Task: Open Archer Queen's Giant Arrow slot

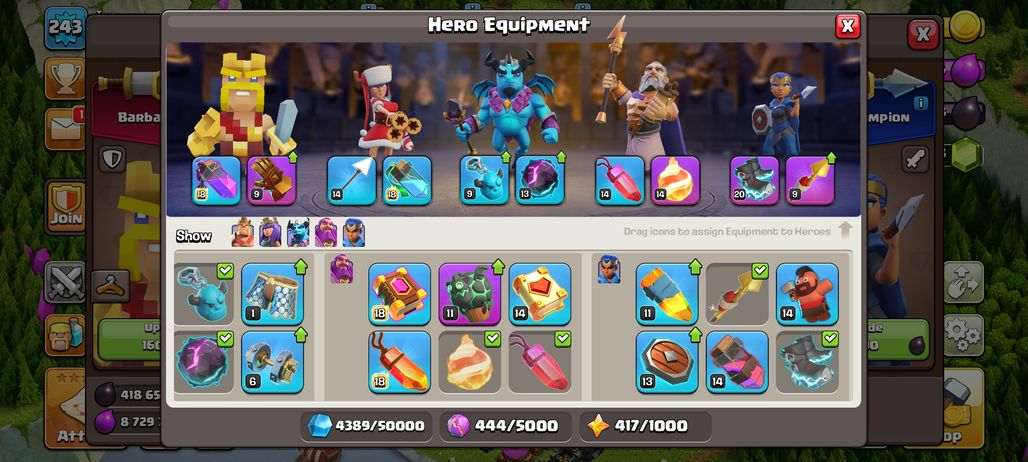Action: point(351,180)
